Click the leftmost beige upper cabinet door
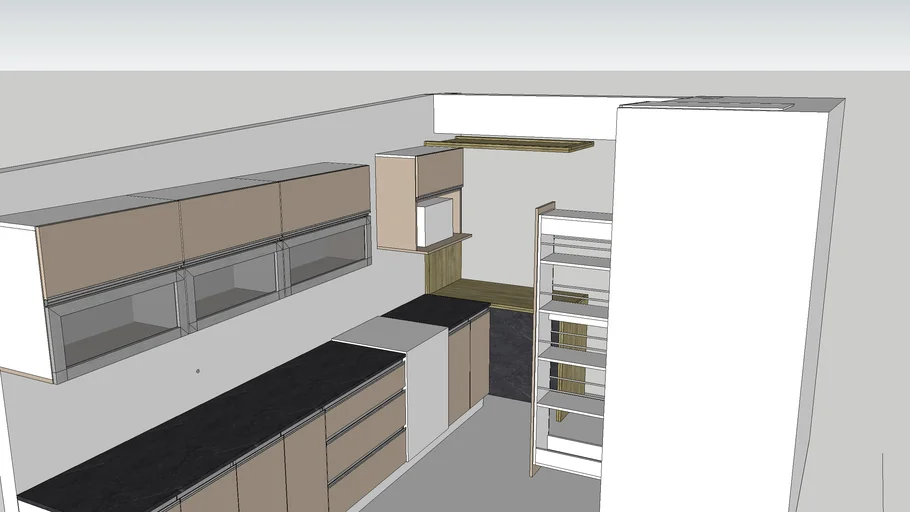 108,250
